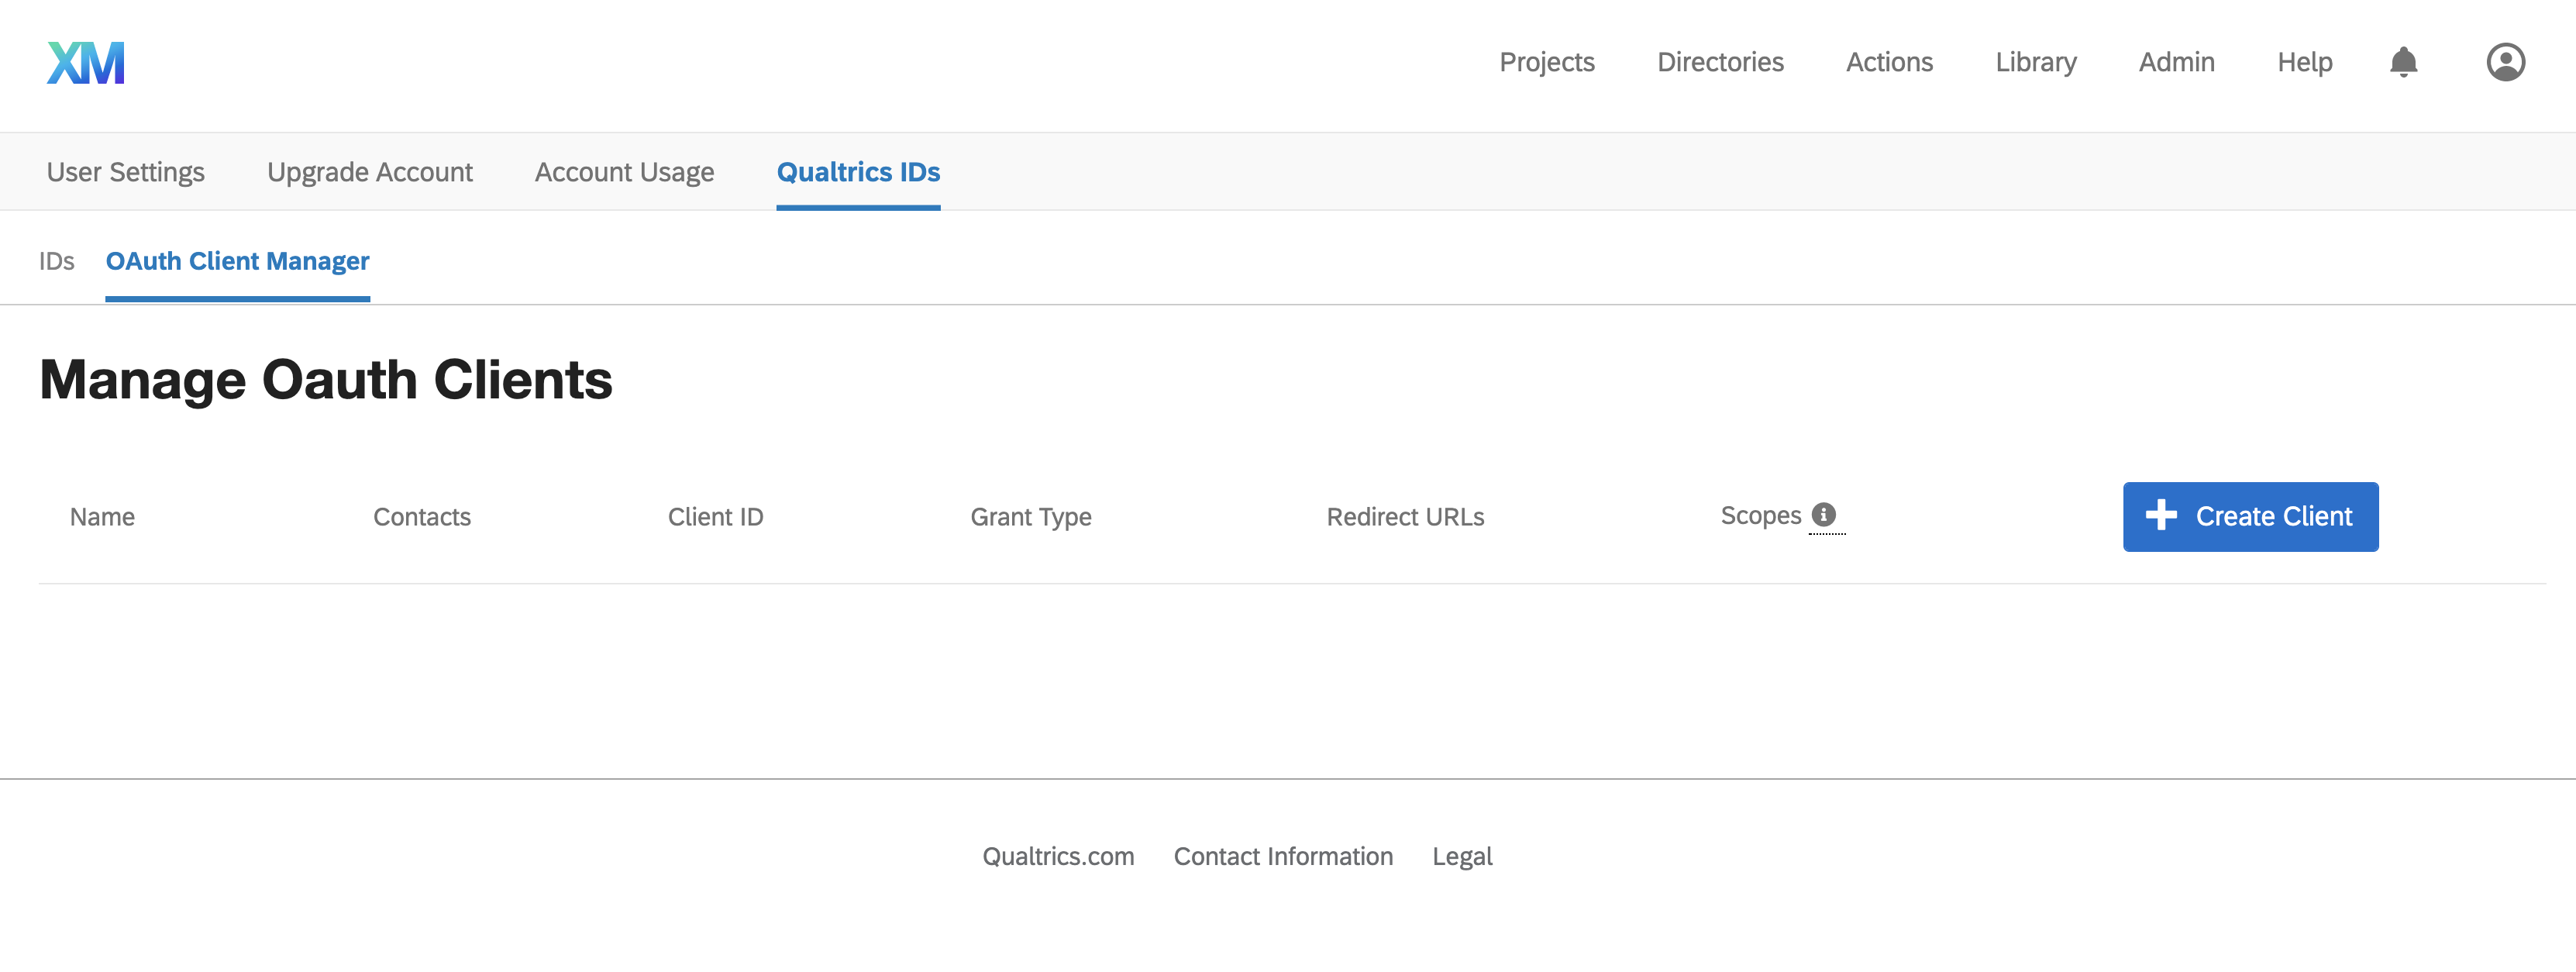Open the Account Usage tab
The image size is (2576, 972).
624,172
